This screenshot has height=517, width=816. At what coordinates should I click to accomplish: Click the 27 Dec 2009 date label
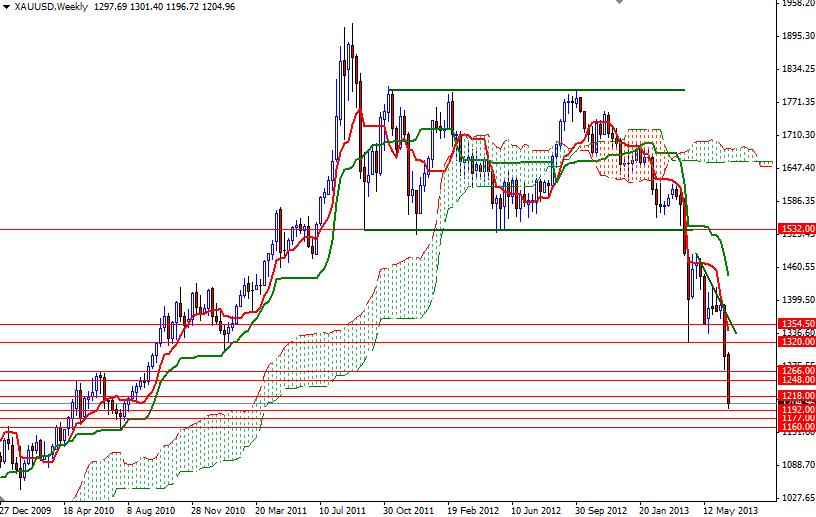[27, 508]
